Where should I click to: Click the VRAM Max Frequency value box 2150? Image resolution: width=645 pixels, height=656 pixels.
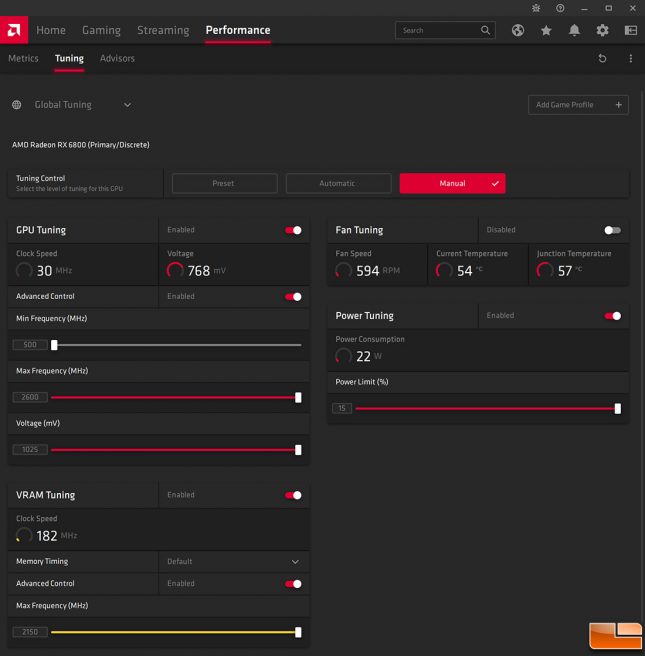click(x=30, y=632)
